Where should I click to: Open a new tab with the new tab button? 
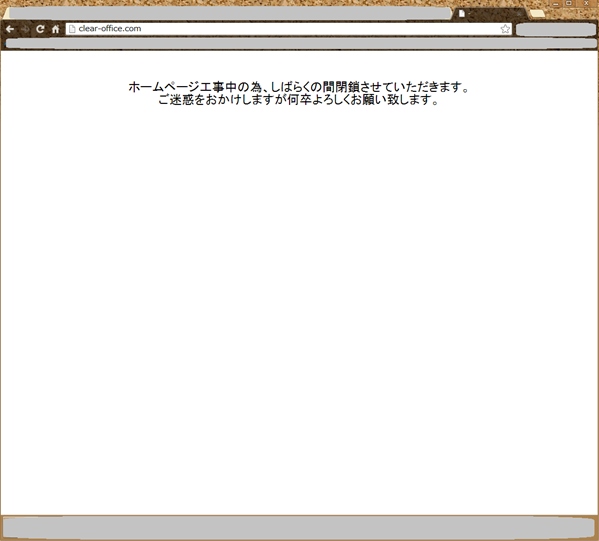[537, 14]
